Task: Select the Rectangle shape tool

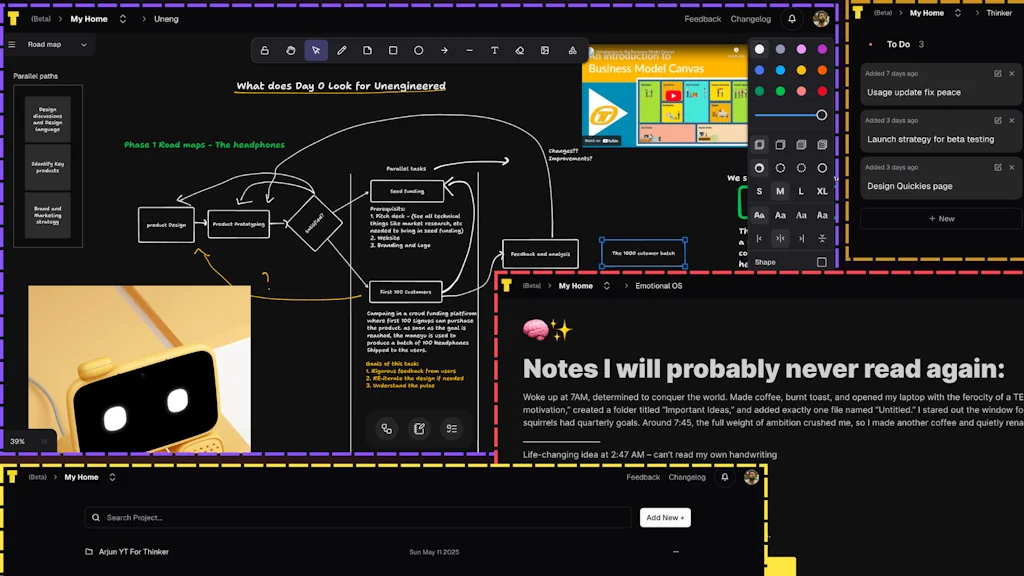Action: [393, 50]
